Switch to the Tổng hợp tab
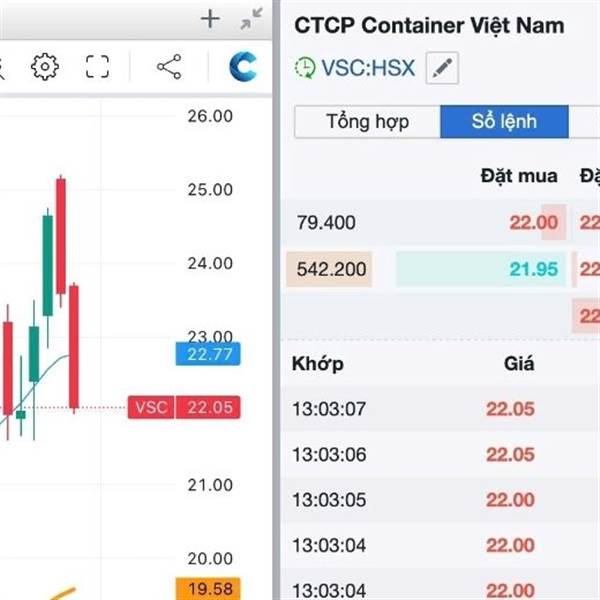This screenshot has height=600, width=600. click(x=367, y=122)
